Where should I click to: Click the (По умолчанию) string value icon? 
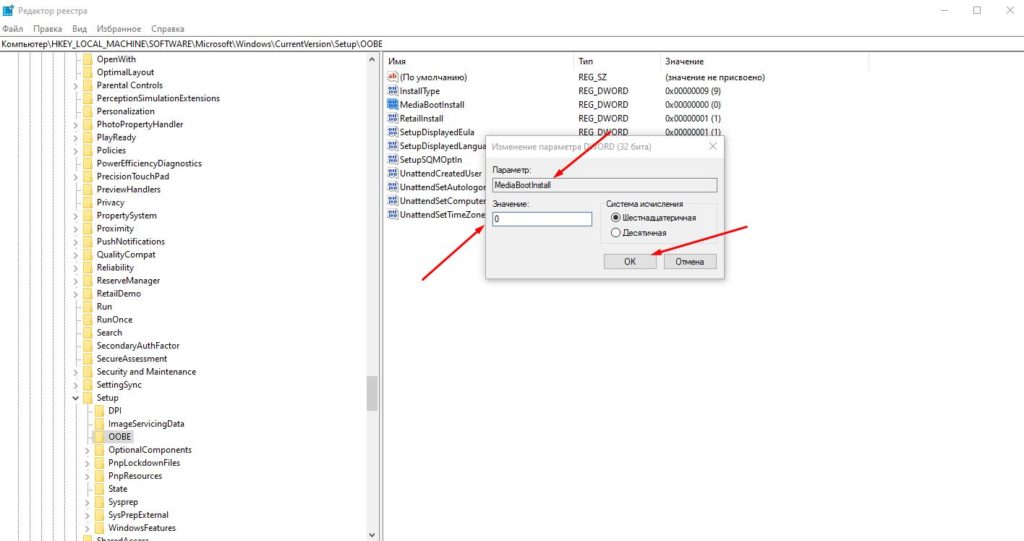point(392,77)
